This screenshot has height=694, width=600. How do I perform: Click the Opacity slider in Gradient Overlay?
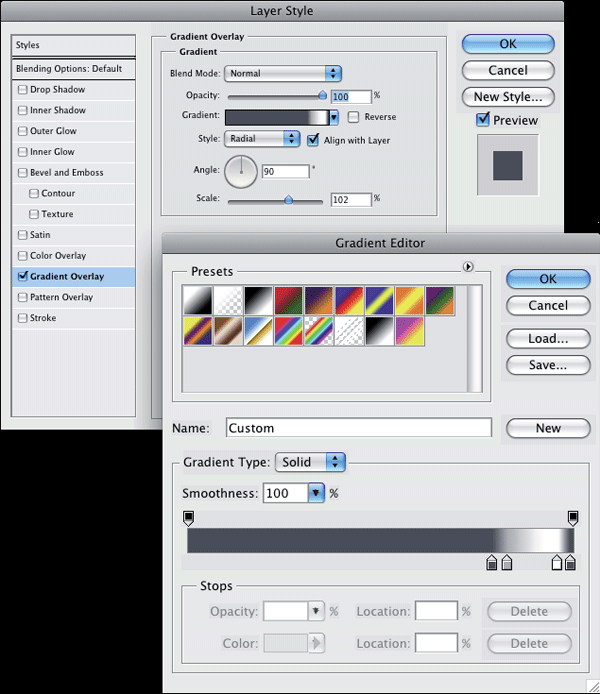277,96
